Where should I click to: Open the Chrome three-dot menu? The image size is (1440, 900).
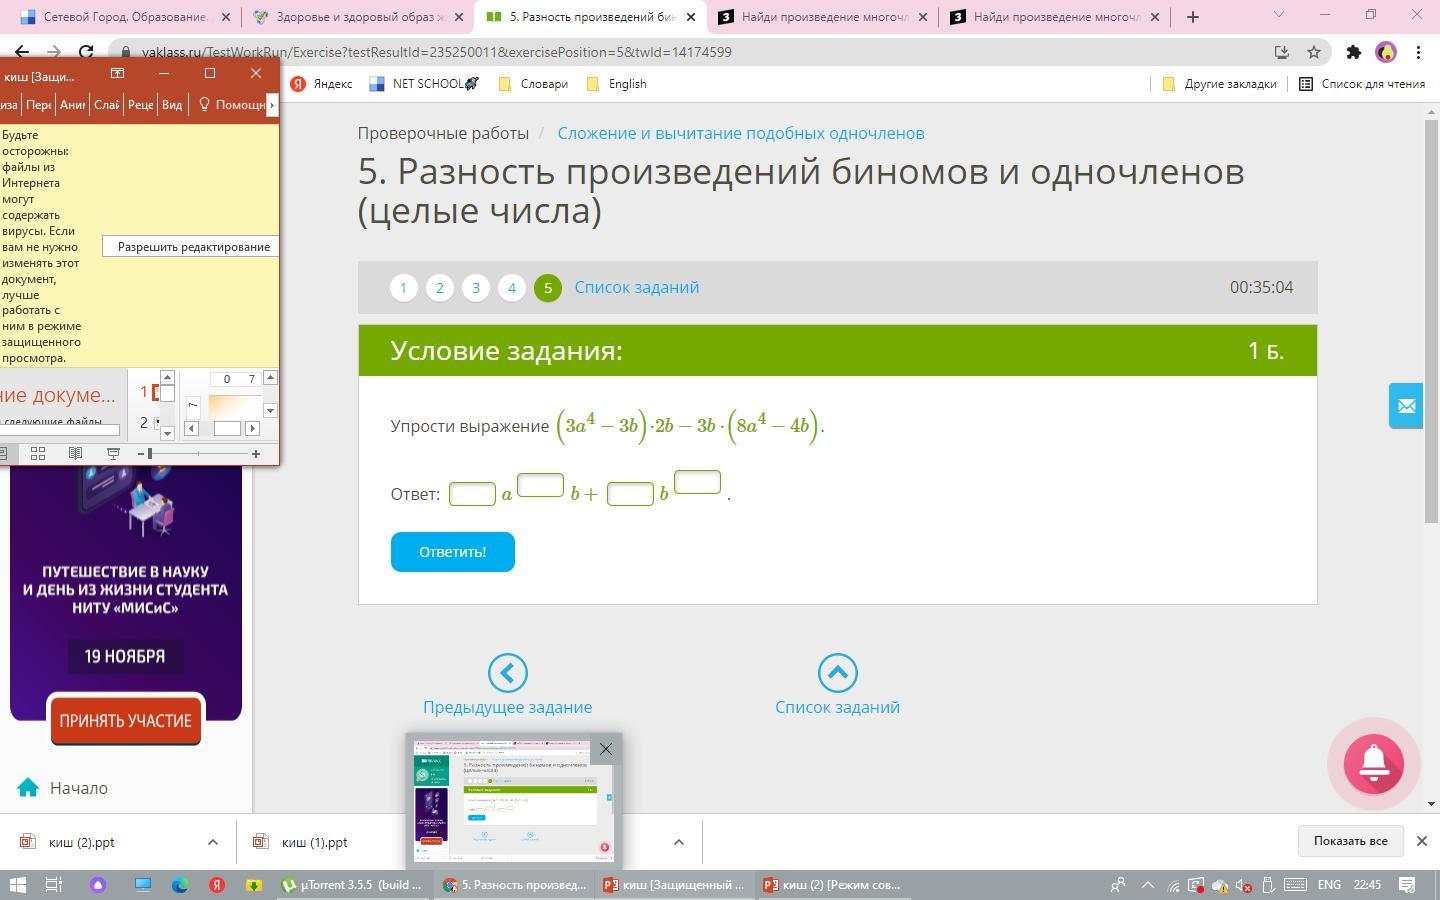tap(1418, 52)
